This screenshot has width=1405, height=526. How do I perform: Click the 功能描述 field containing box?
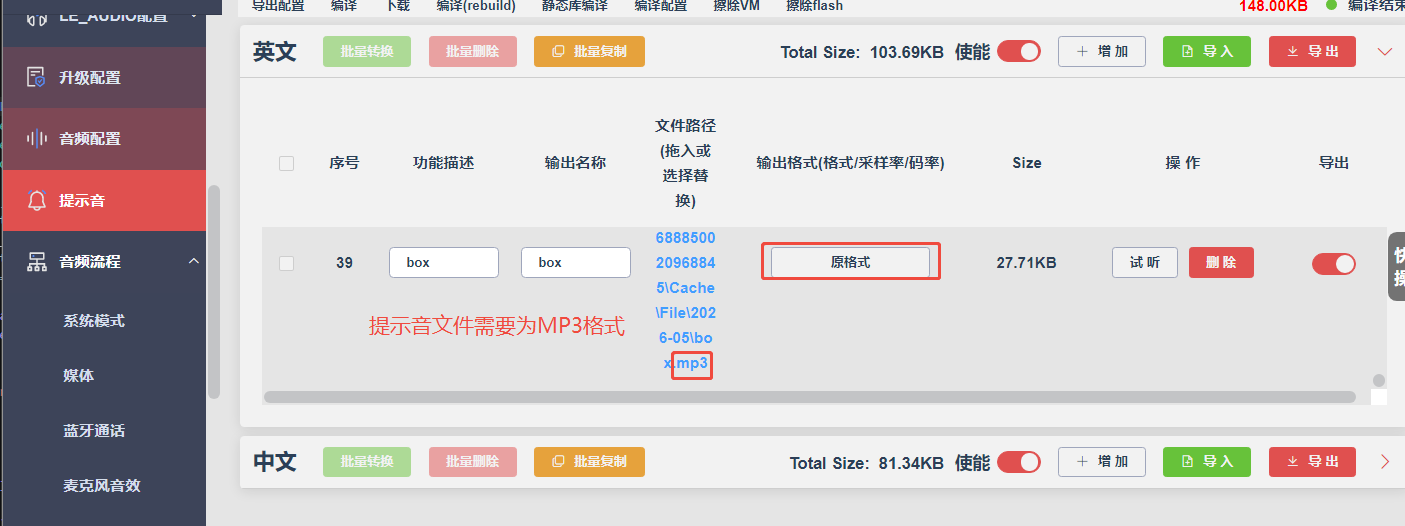coord(444,262)
